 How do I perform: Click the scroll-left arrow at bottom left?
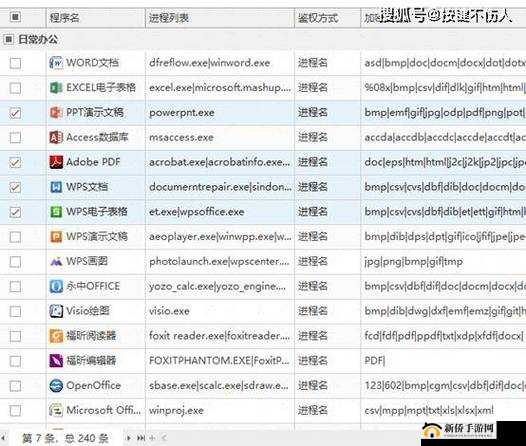pos(3,438)
